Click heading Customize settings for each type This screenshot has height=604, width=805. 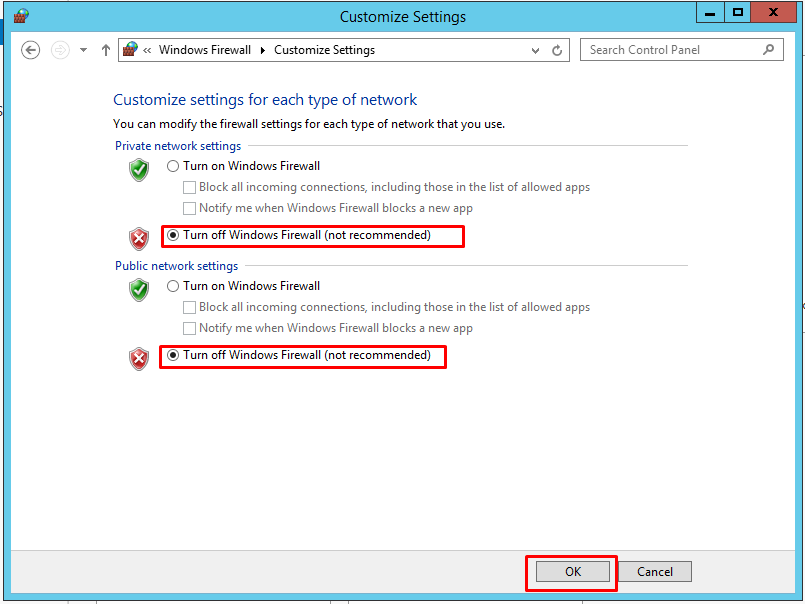(x=265, y=100)
